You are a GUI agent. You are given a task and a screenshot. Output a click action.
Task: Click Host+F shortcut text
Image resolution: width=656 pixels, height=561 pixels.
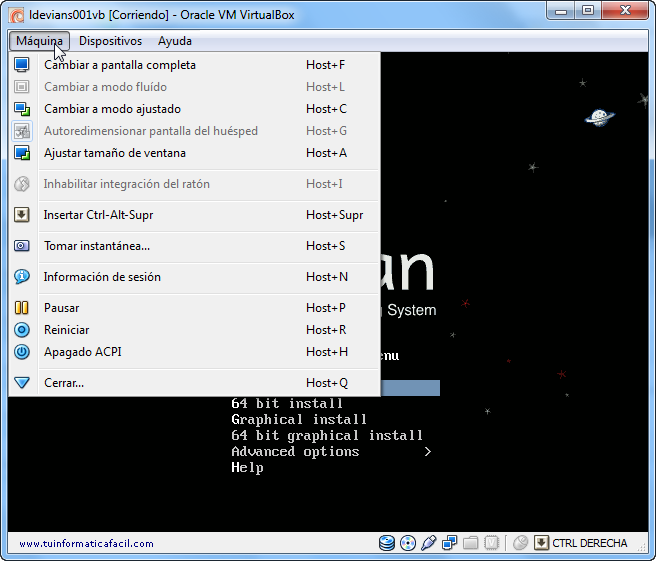(325, 65)
